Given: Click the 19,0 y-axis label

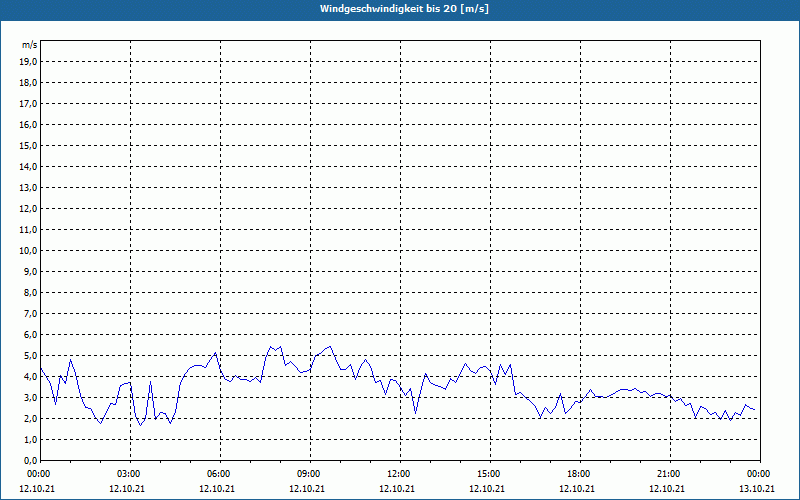Looking at the screenshot, I should click(29, 62).
